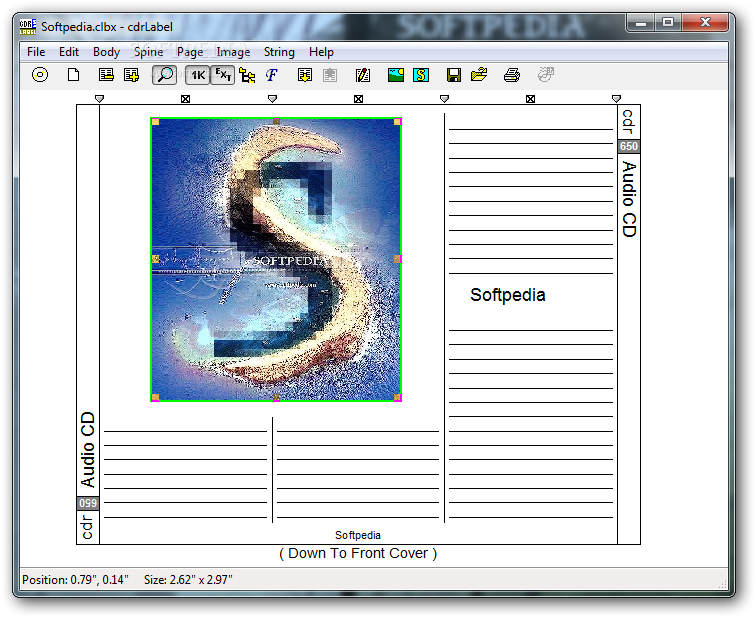Screen dimensions: 756x618
Task: Click the page list toolbar icon
Action: click(x=106, y=75)
